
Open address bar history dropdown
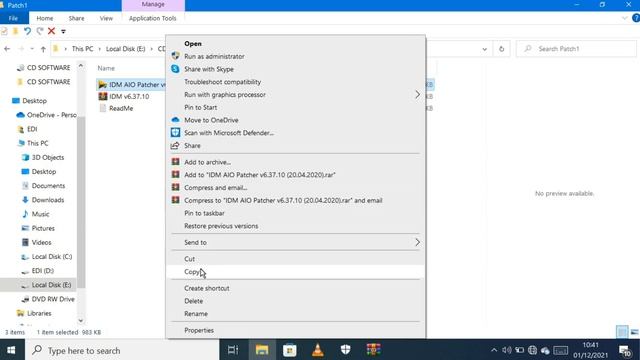pyautogui.click(x=484, y=49)
